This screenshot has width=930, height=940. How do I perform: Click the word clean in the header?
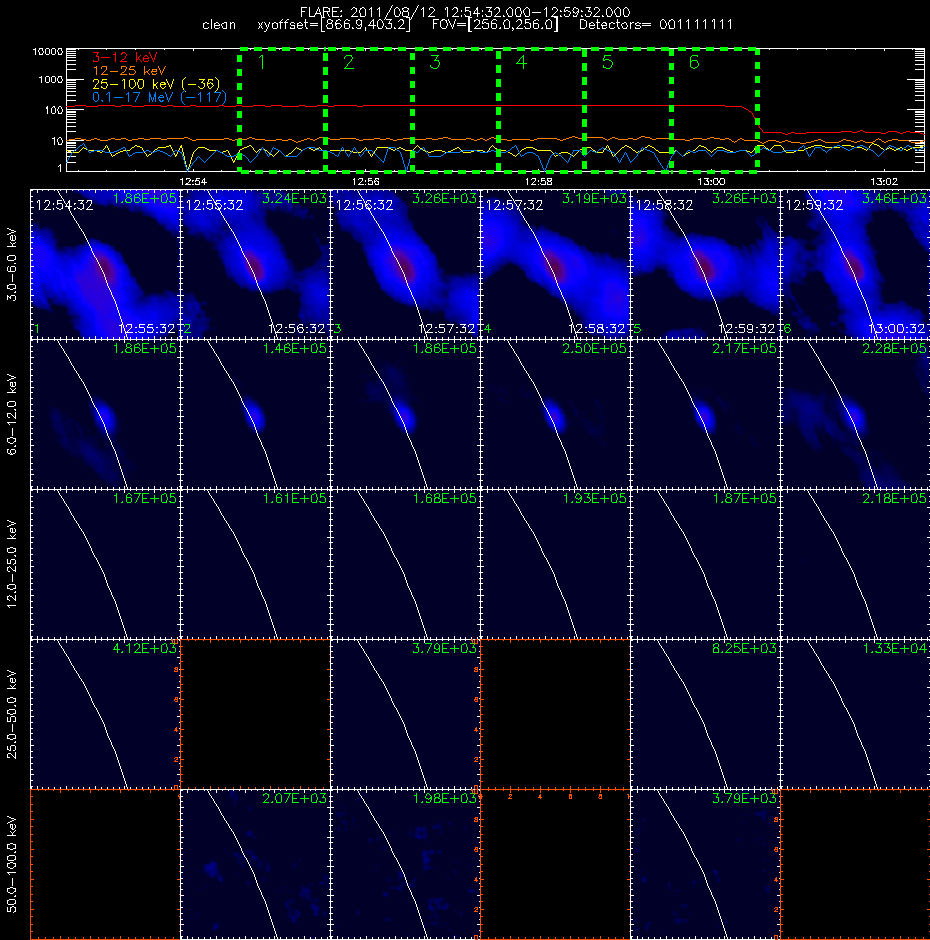click(x=219, y=25)
